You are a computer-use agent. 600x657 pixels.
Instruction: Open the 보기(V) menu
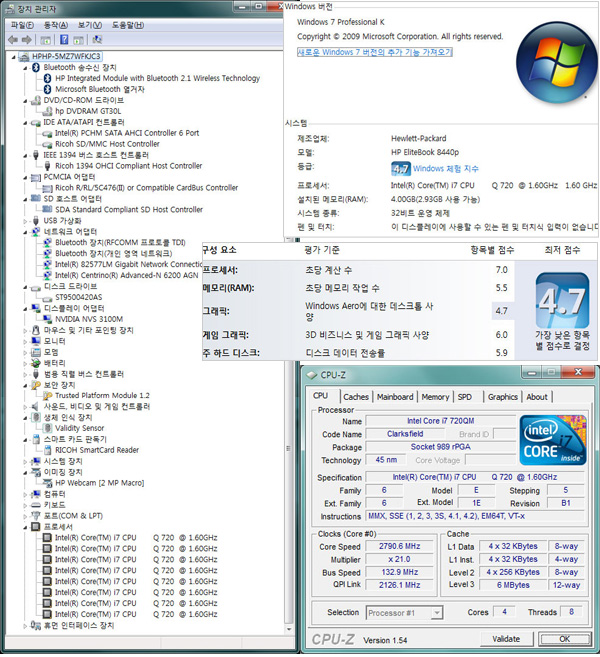[90, 25]
